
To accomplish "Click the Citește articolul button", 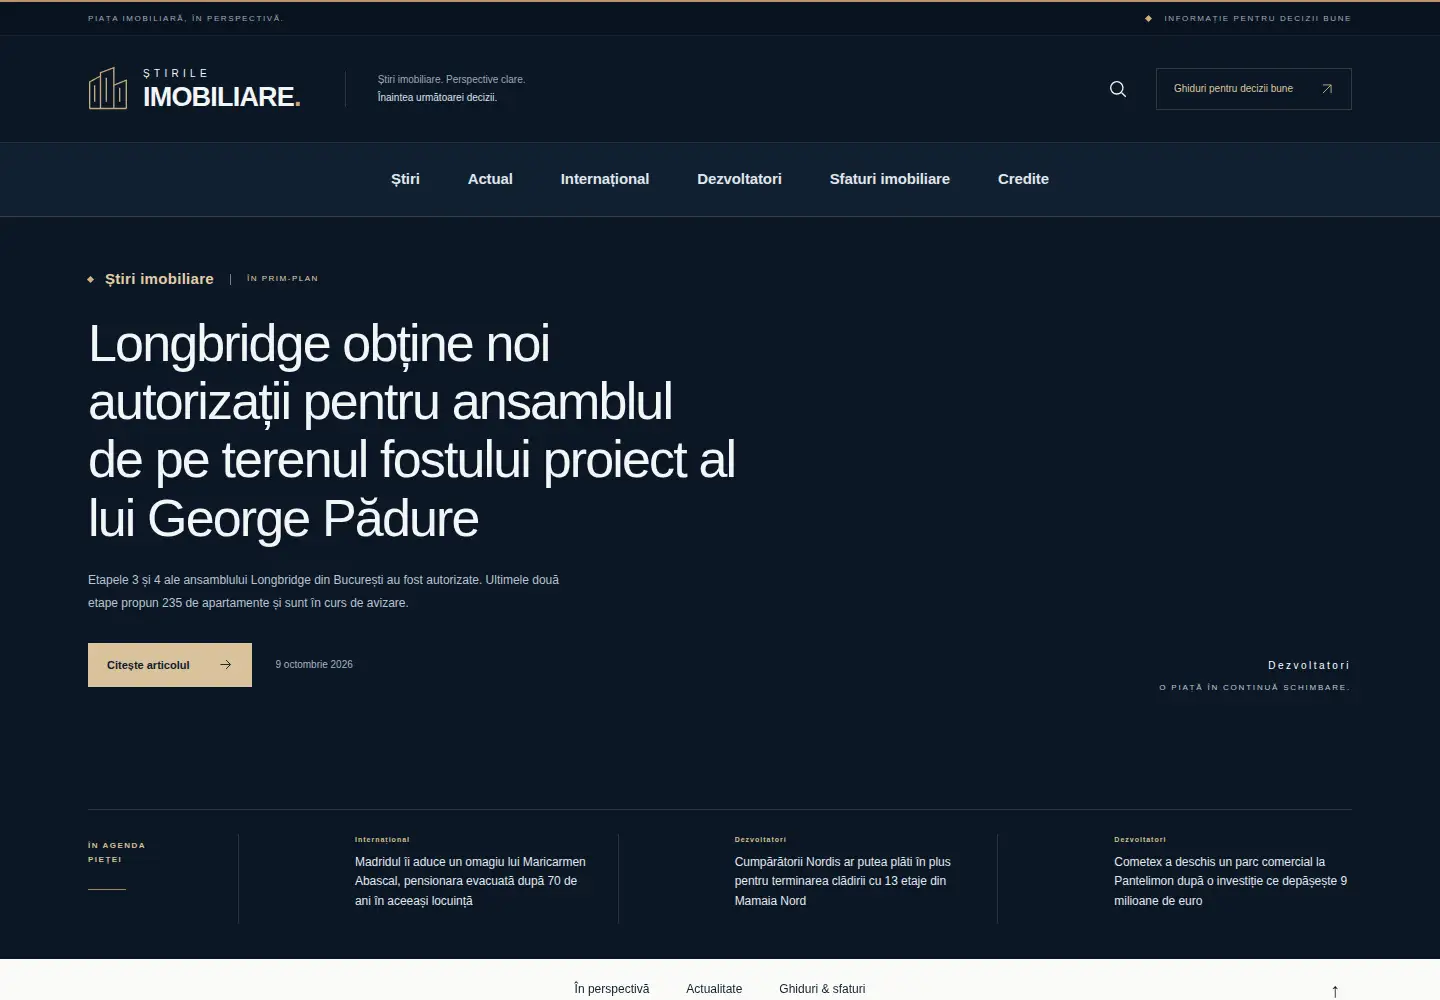I will 170,665.
